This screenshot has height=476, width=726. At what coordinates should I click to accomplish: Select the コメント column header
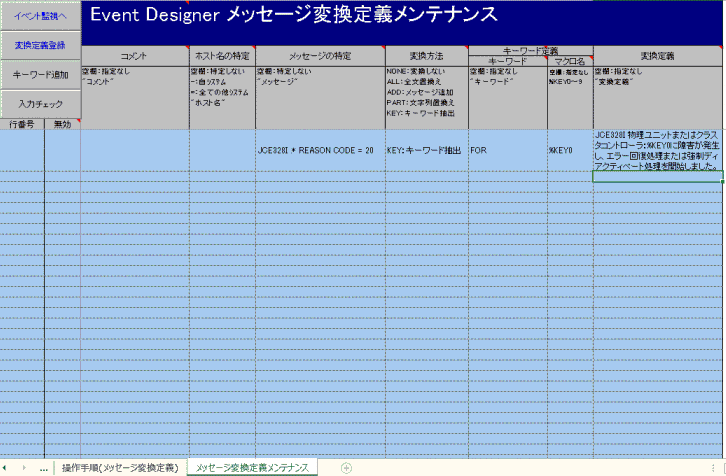[135, 56]
